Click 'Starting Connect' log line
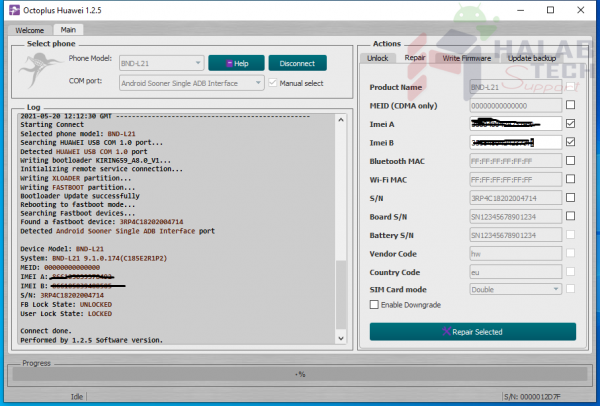 (x=52, y=125)
